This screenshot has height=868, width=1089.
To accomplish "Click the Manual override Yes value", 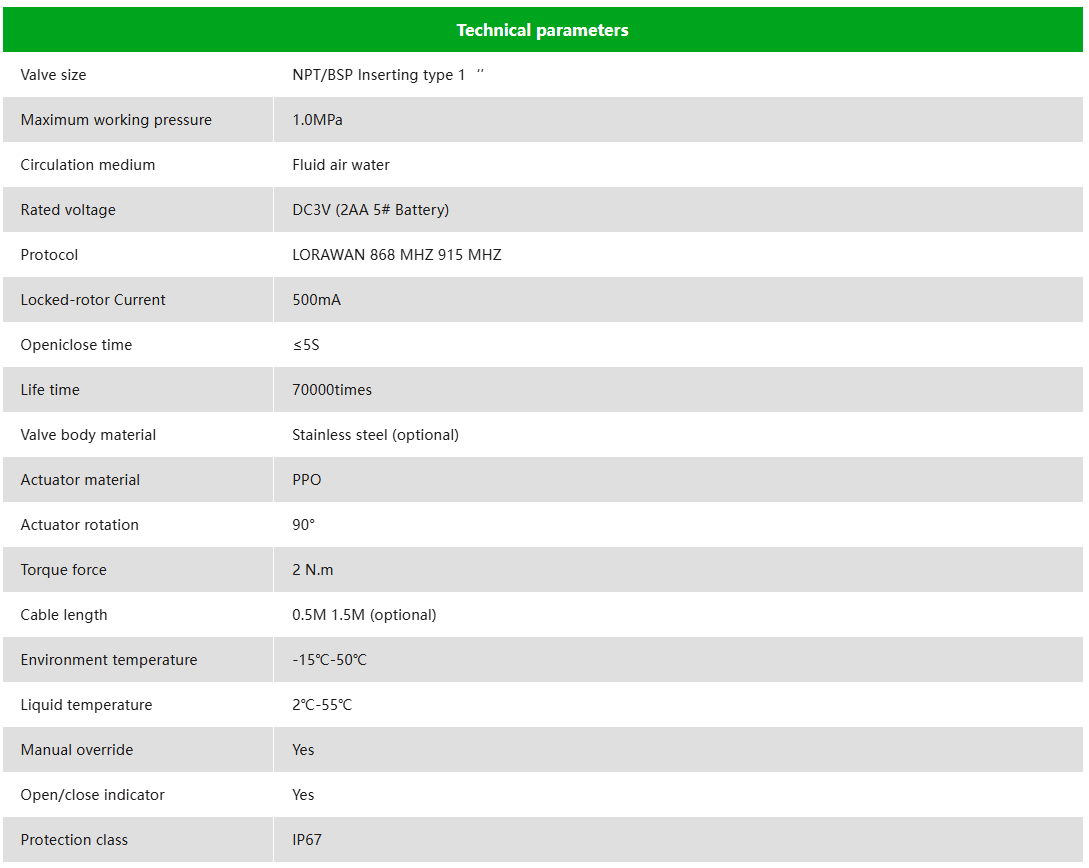I will point(304,750).
